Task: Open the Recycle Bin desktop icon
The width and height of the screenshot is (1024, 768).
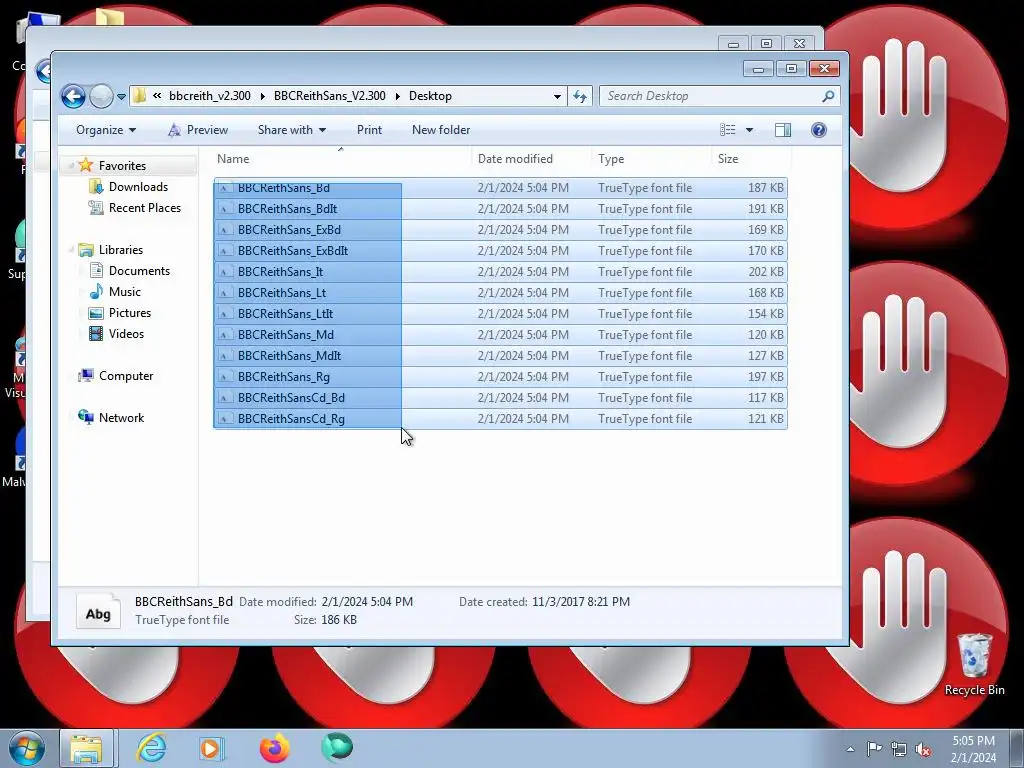Action: (974, 664)
